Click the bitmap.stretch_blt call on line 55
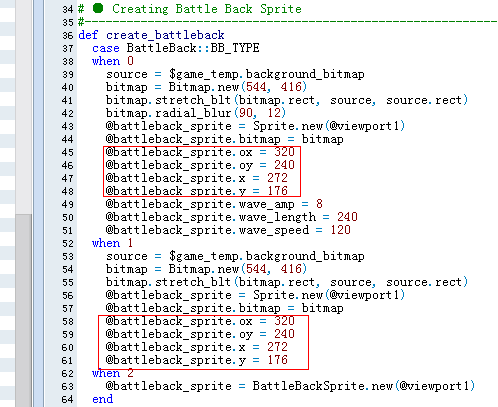This screenshot has width=498, height=407. point(287,282)
